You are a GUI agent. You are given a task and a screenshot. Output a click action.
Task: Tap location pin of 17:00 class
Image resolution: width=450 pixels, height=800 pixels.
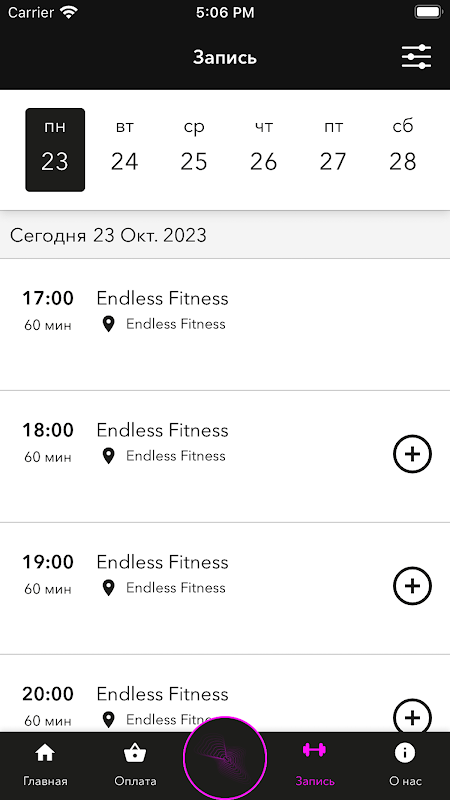[x=108, y=324]
